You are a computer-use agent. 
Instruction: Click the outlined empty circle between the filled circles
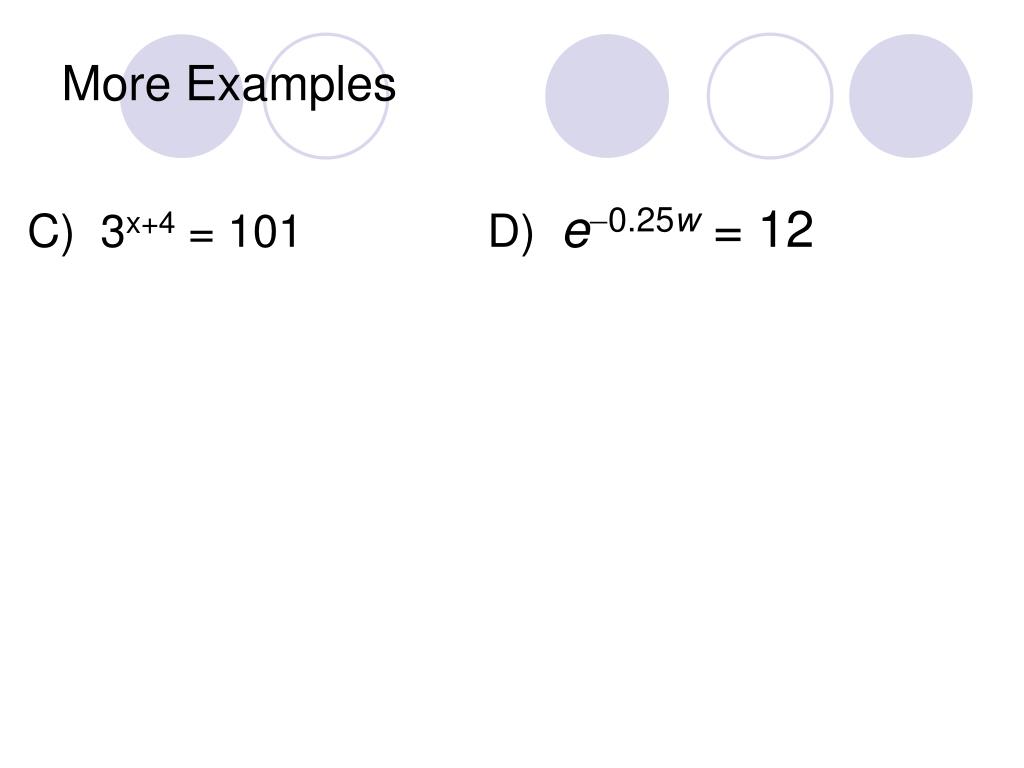coord(770,96)
